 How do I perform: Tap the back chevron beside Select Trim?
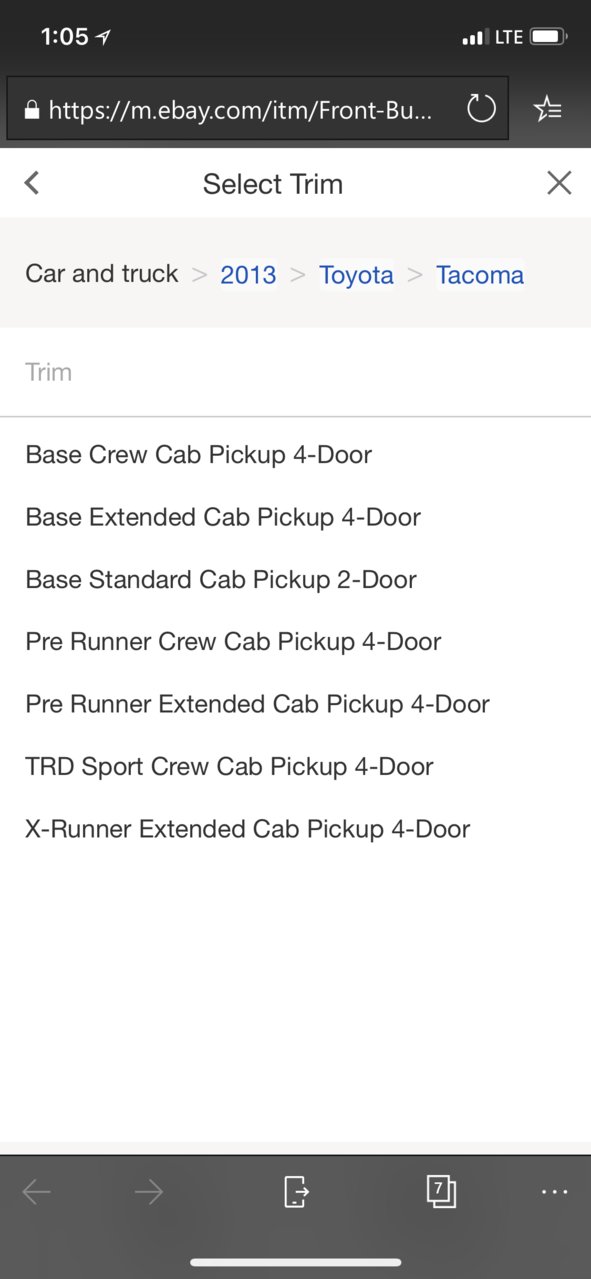(32, 183)
